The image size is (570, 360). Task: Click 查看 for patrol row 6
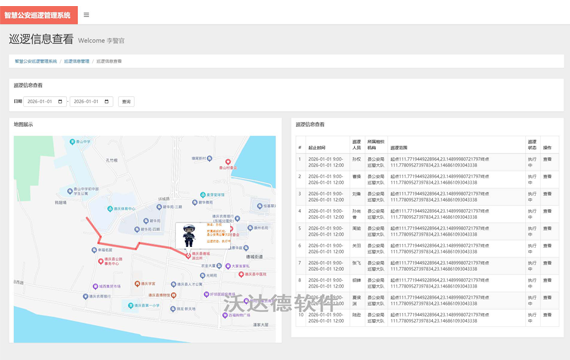pyautogui.click(x=547, y=246)
